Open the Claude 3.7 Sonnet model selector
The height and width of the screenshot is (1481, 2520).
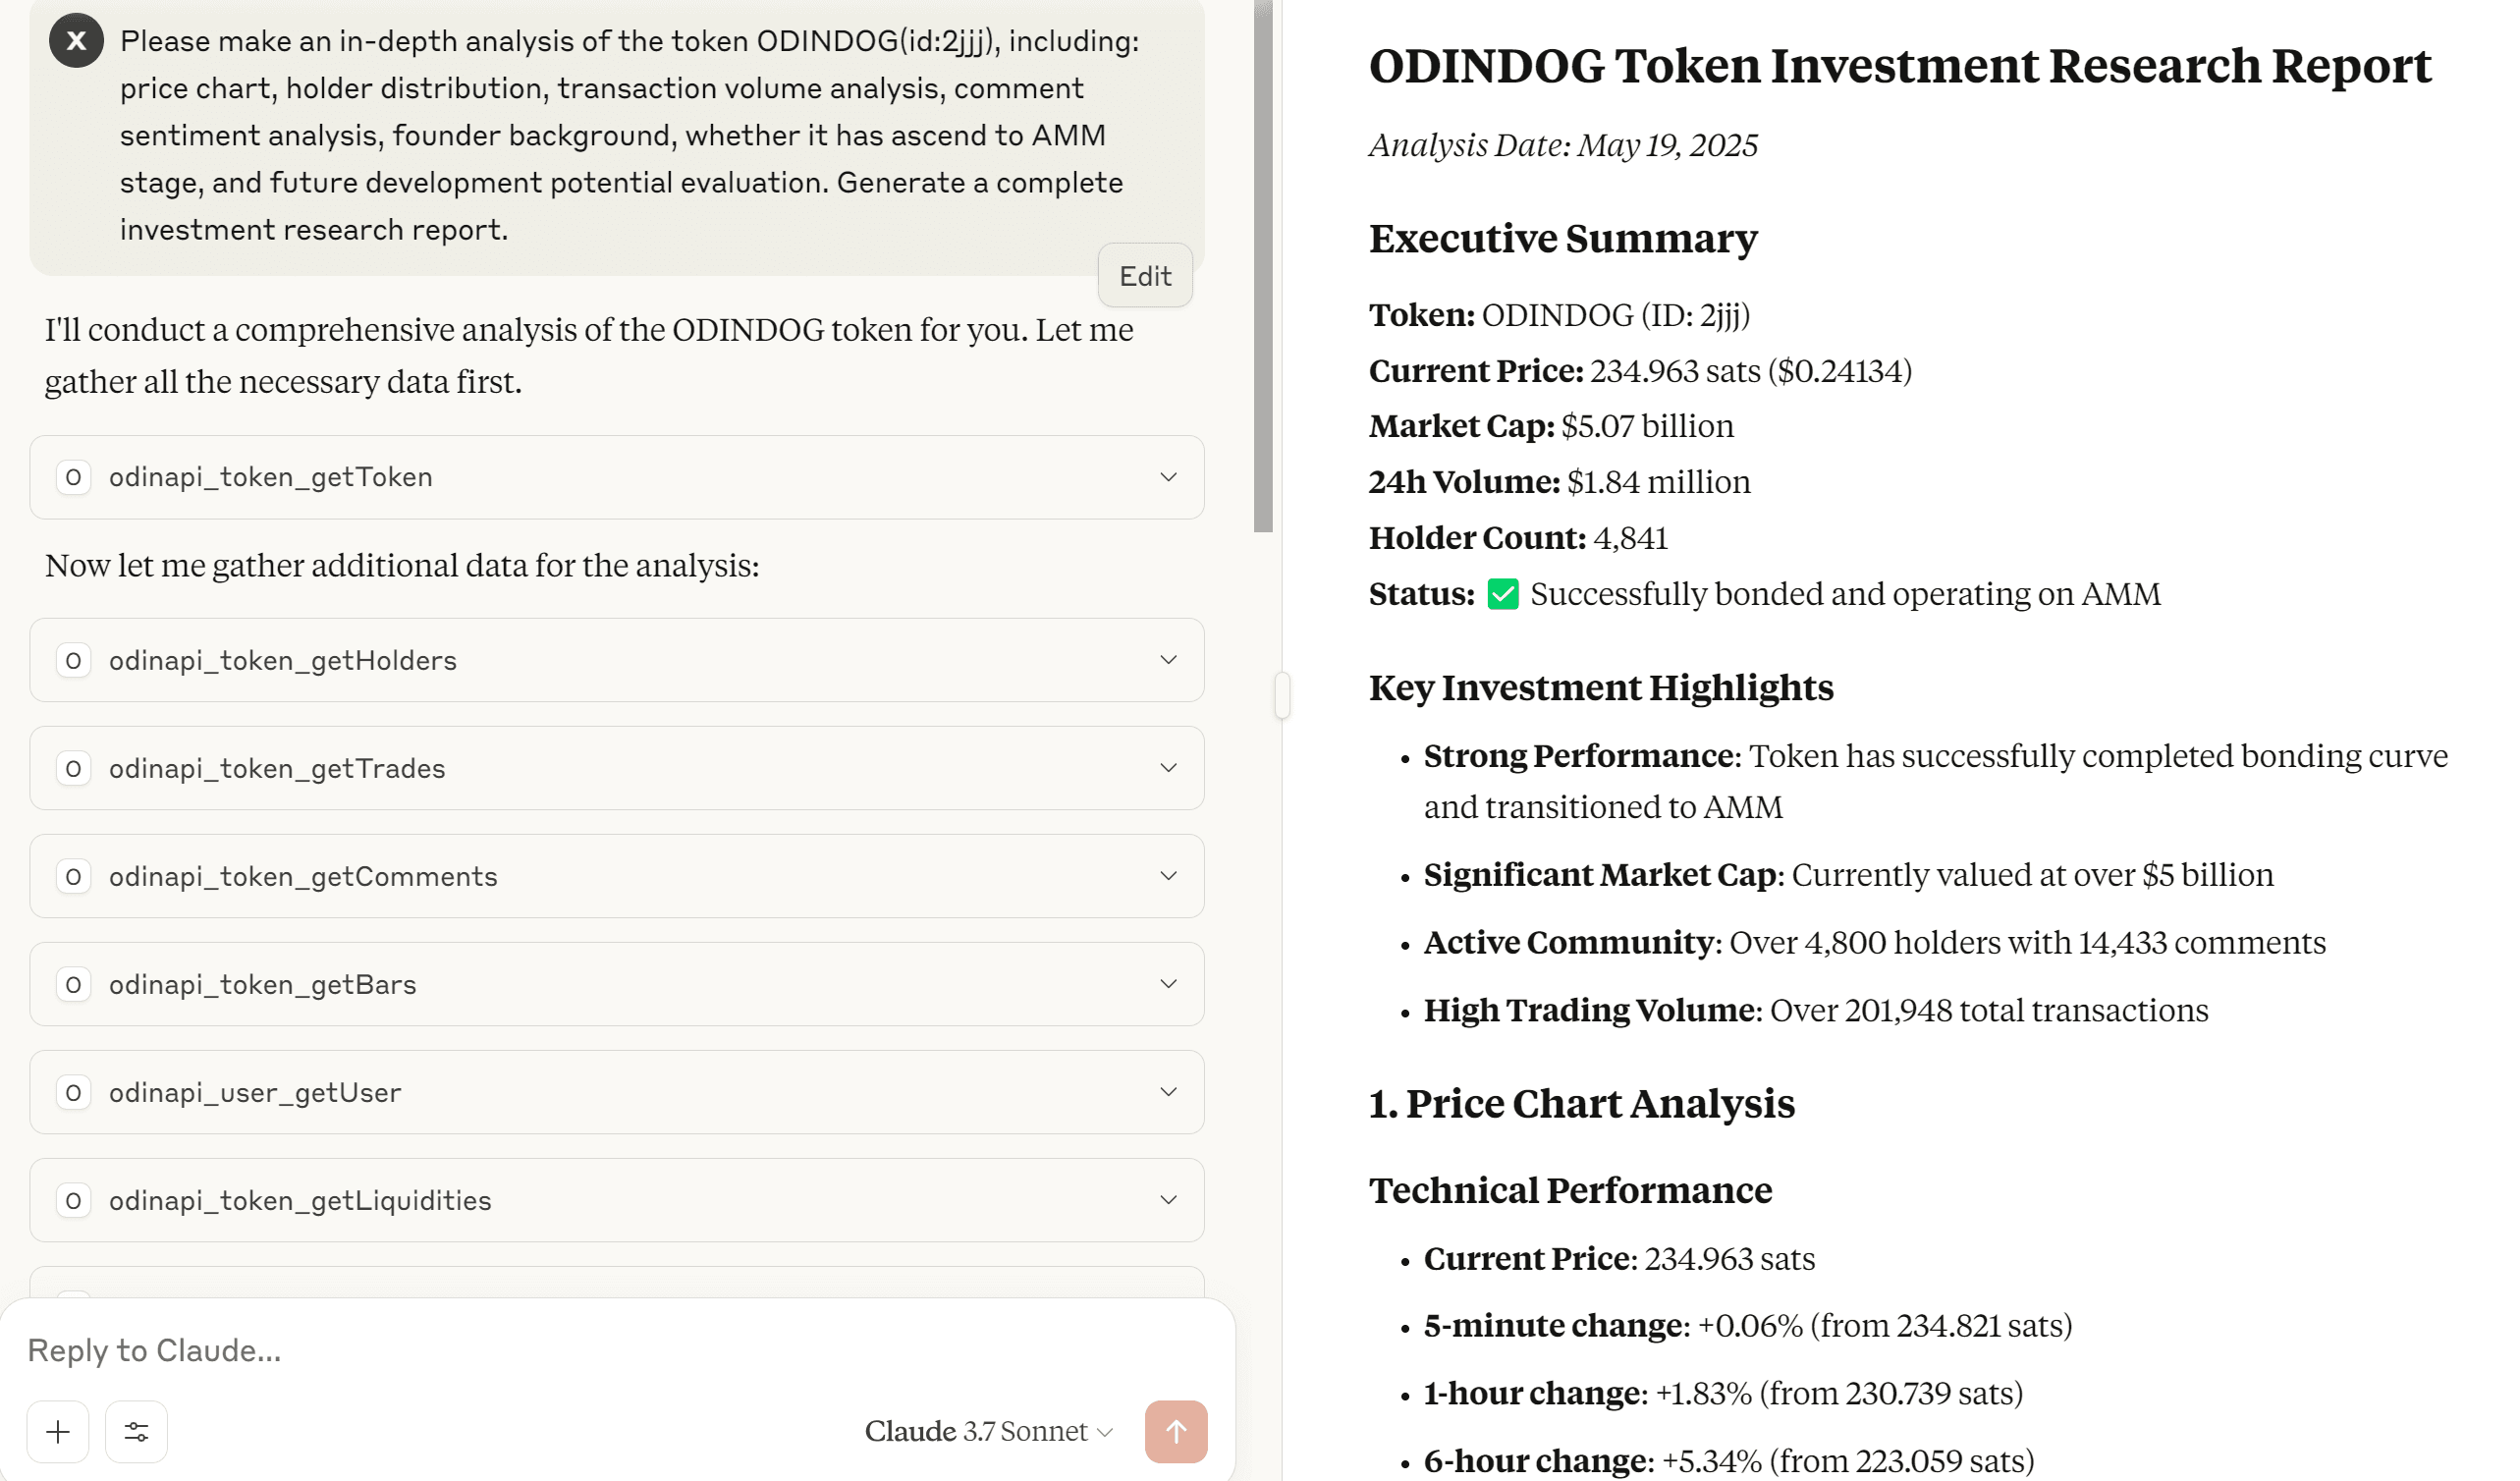pyautogui.click(x=989, y=1432)
